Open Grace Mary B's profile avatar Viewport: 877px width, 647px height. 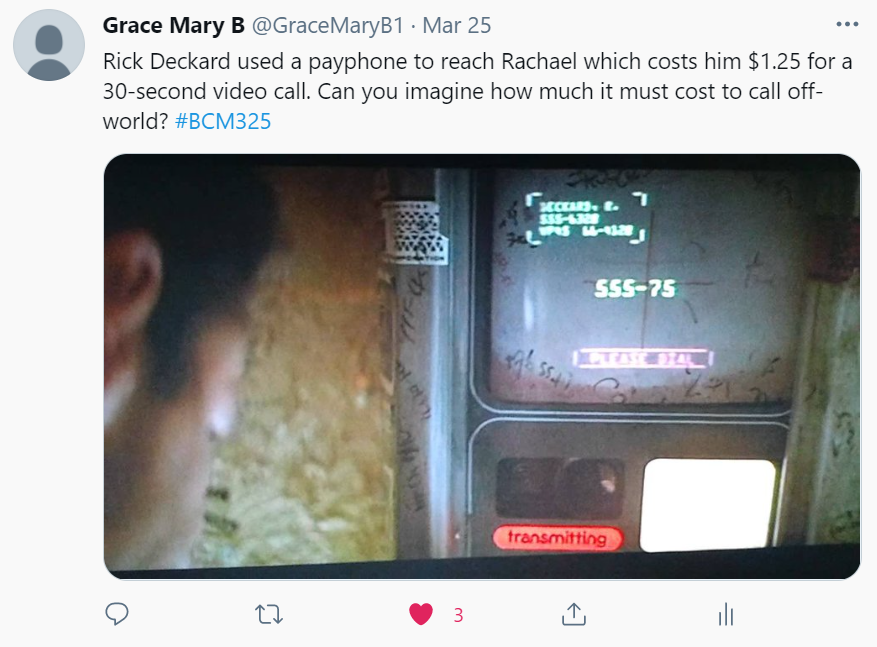[x=49, y=45]
